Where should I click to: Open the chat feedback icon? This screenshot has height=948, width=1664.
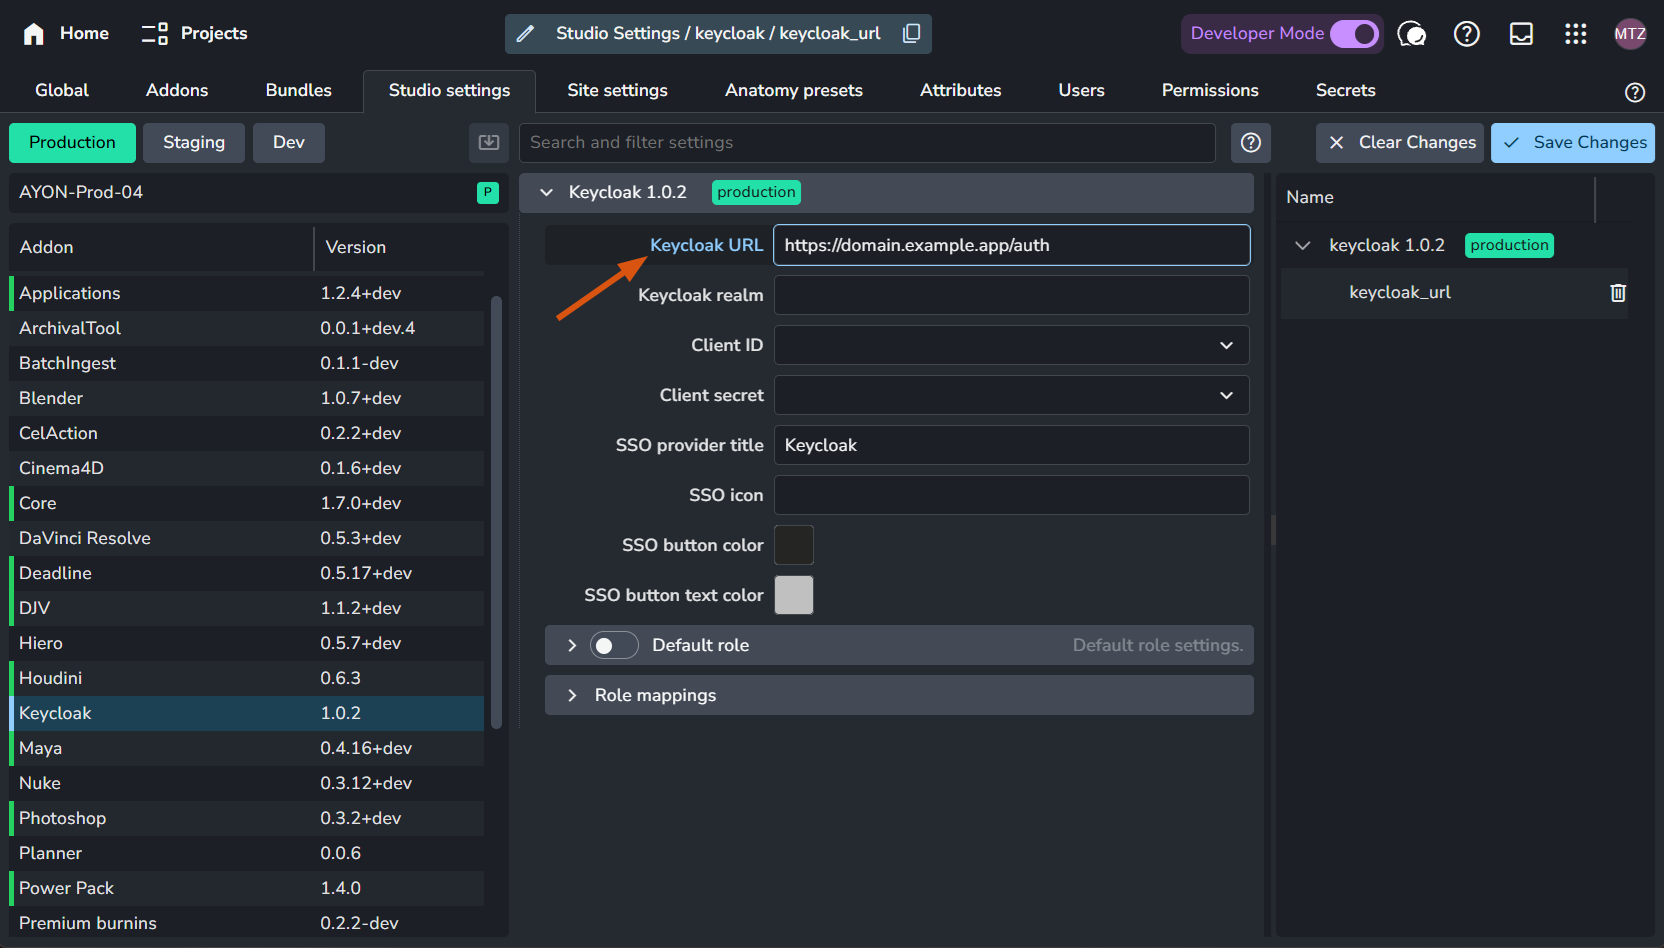[x=1411, y=34]
